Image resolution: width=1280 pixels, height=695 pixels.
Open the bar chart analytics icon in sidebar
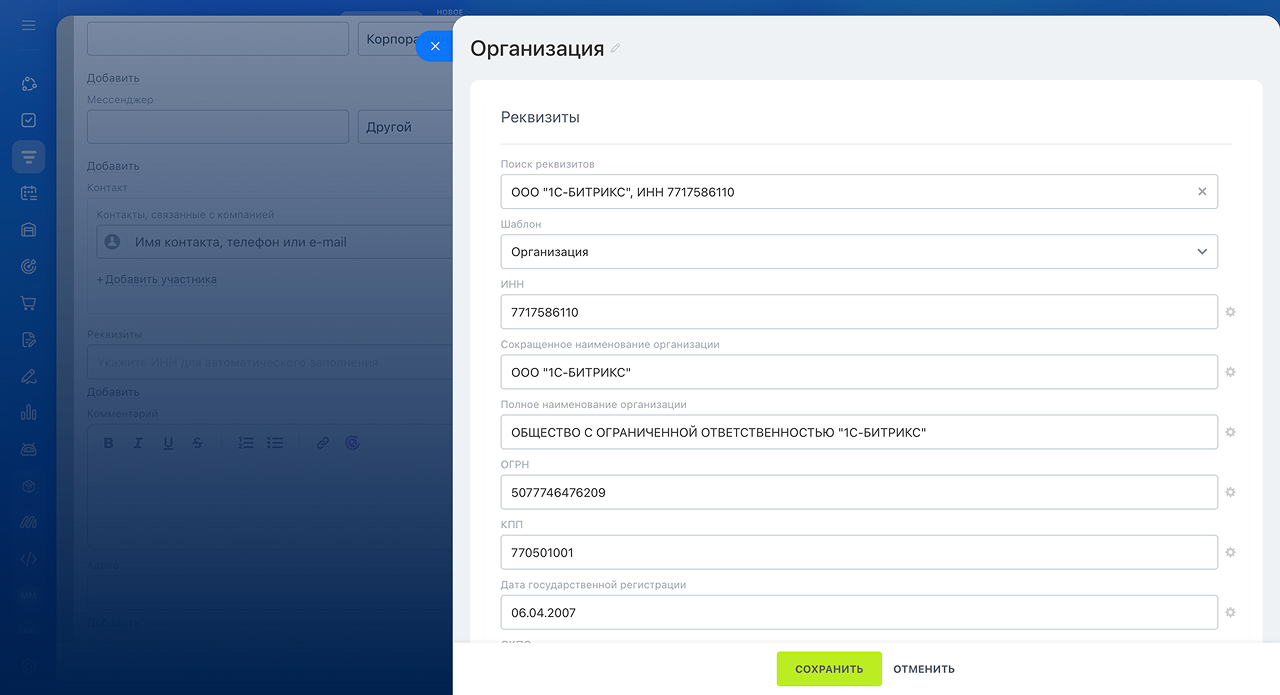point(28,412)
